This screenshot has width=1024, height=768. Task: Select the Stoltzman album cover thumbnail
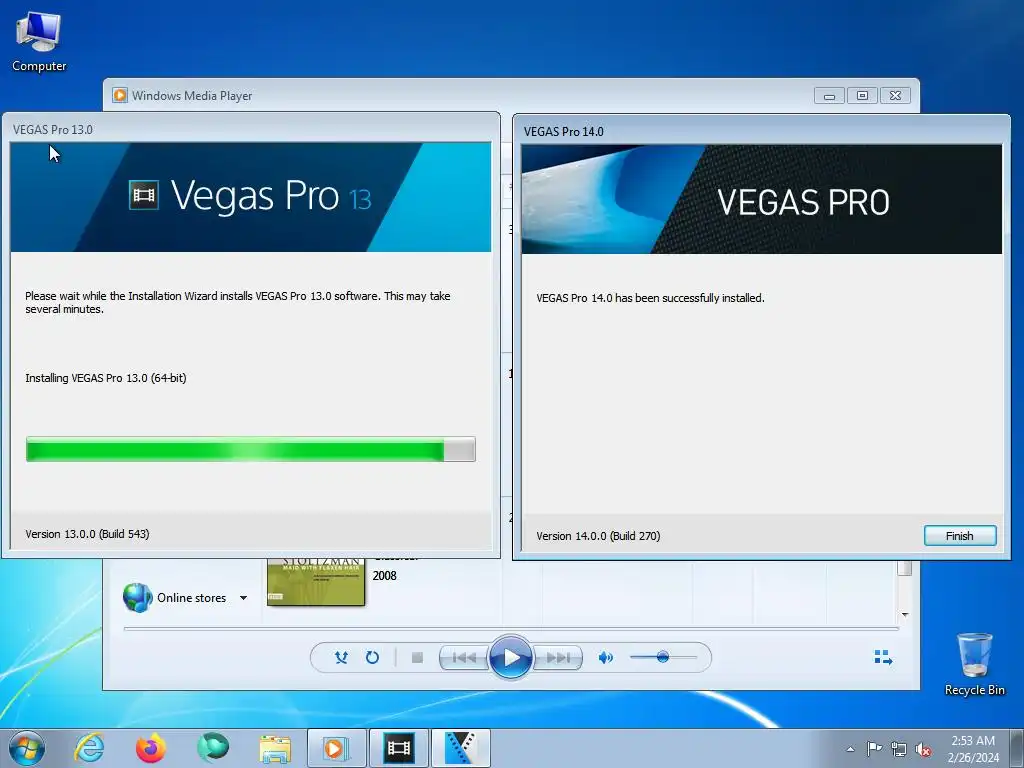316,581
